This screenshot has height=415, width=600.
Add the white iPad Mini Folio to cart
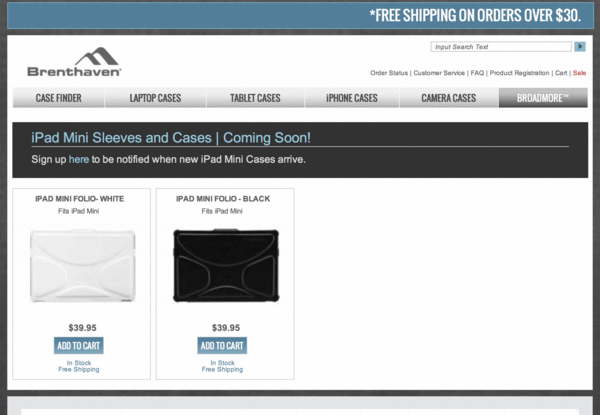78,345
